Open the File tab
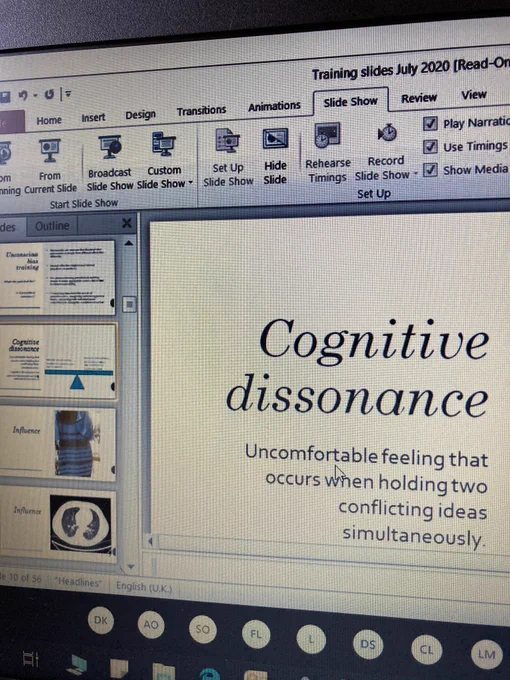This screenshot has width=510, height=680. (x=11, y=121)
